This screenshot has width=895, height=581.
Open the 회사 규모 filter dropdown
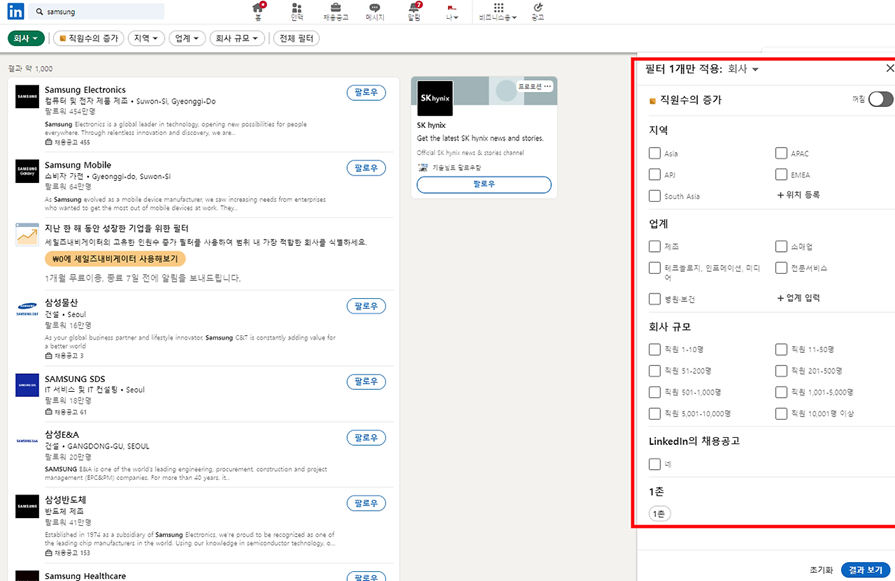pyautogui.click(x=238, y=38)
